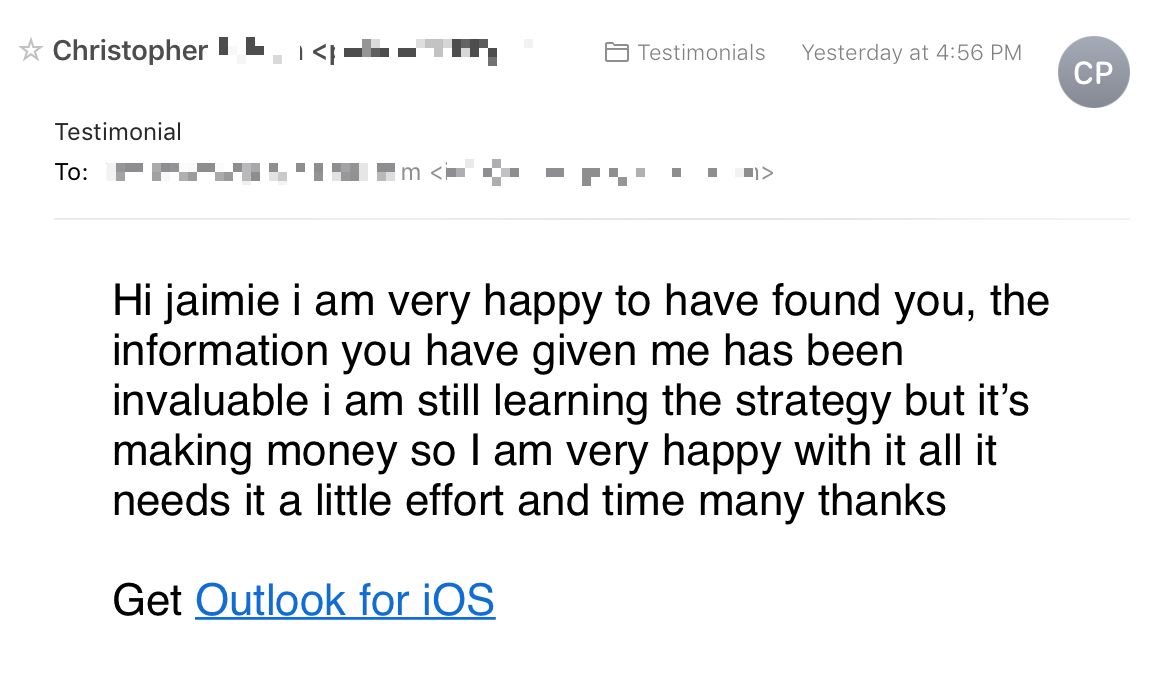Click the word Get before the link
The image size is (1166, 678).
pyautogui.click(x=147, y=600)
